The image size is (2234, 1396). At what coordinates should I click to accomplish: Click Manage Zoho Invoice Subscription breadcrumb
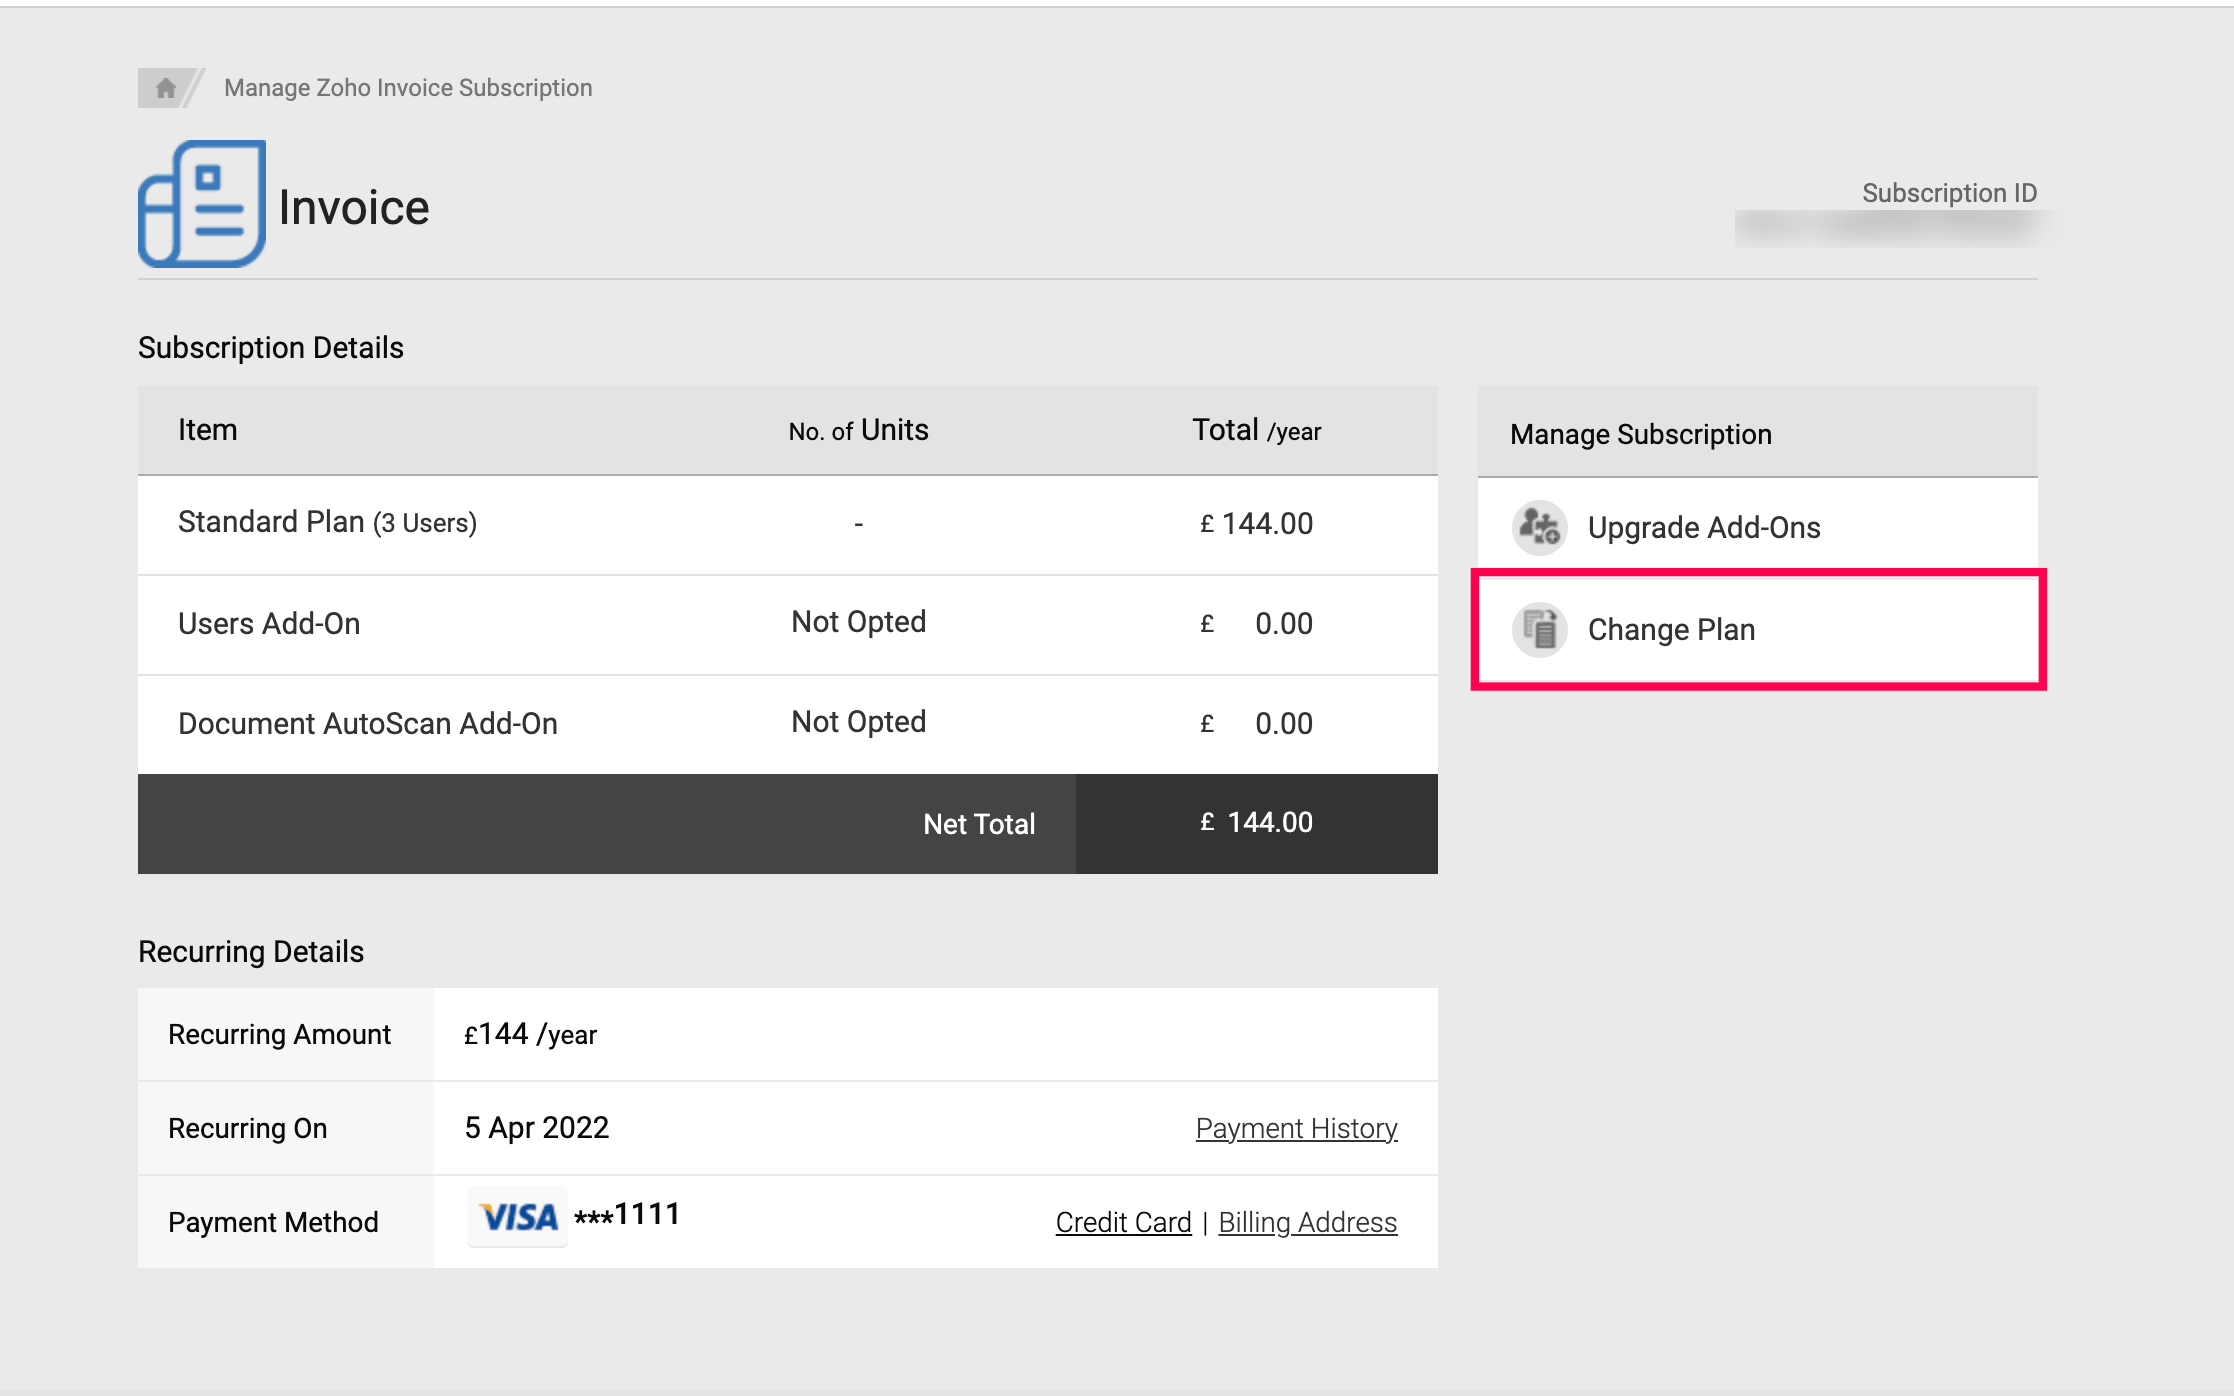pyautogui.click(x=408, y=88)
